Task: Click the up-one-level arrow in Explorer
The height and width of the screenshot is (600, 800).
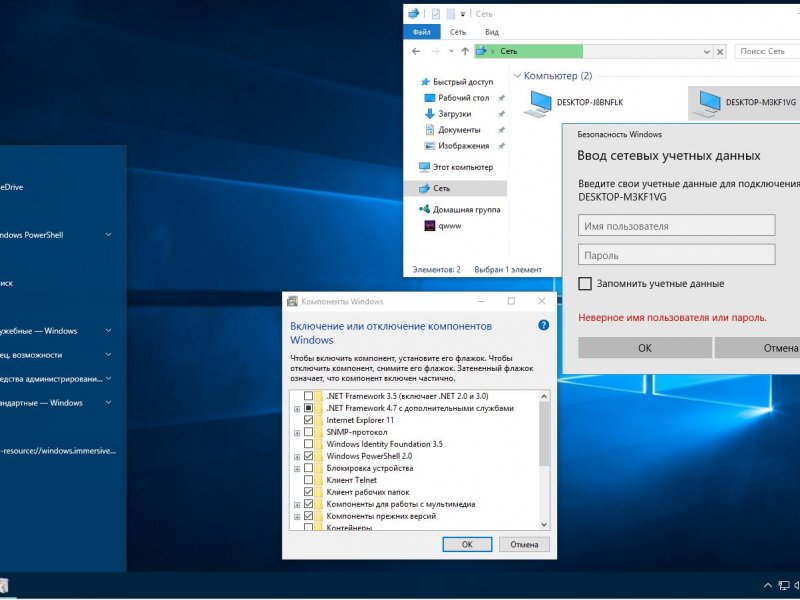Action: pyautogui.click(x=465, y=51)
